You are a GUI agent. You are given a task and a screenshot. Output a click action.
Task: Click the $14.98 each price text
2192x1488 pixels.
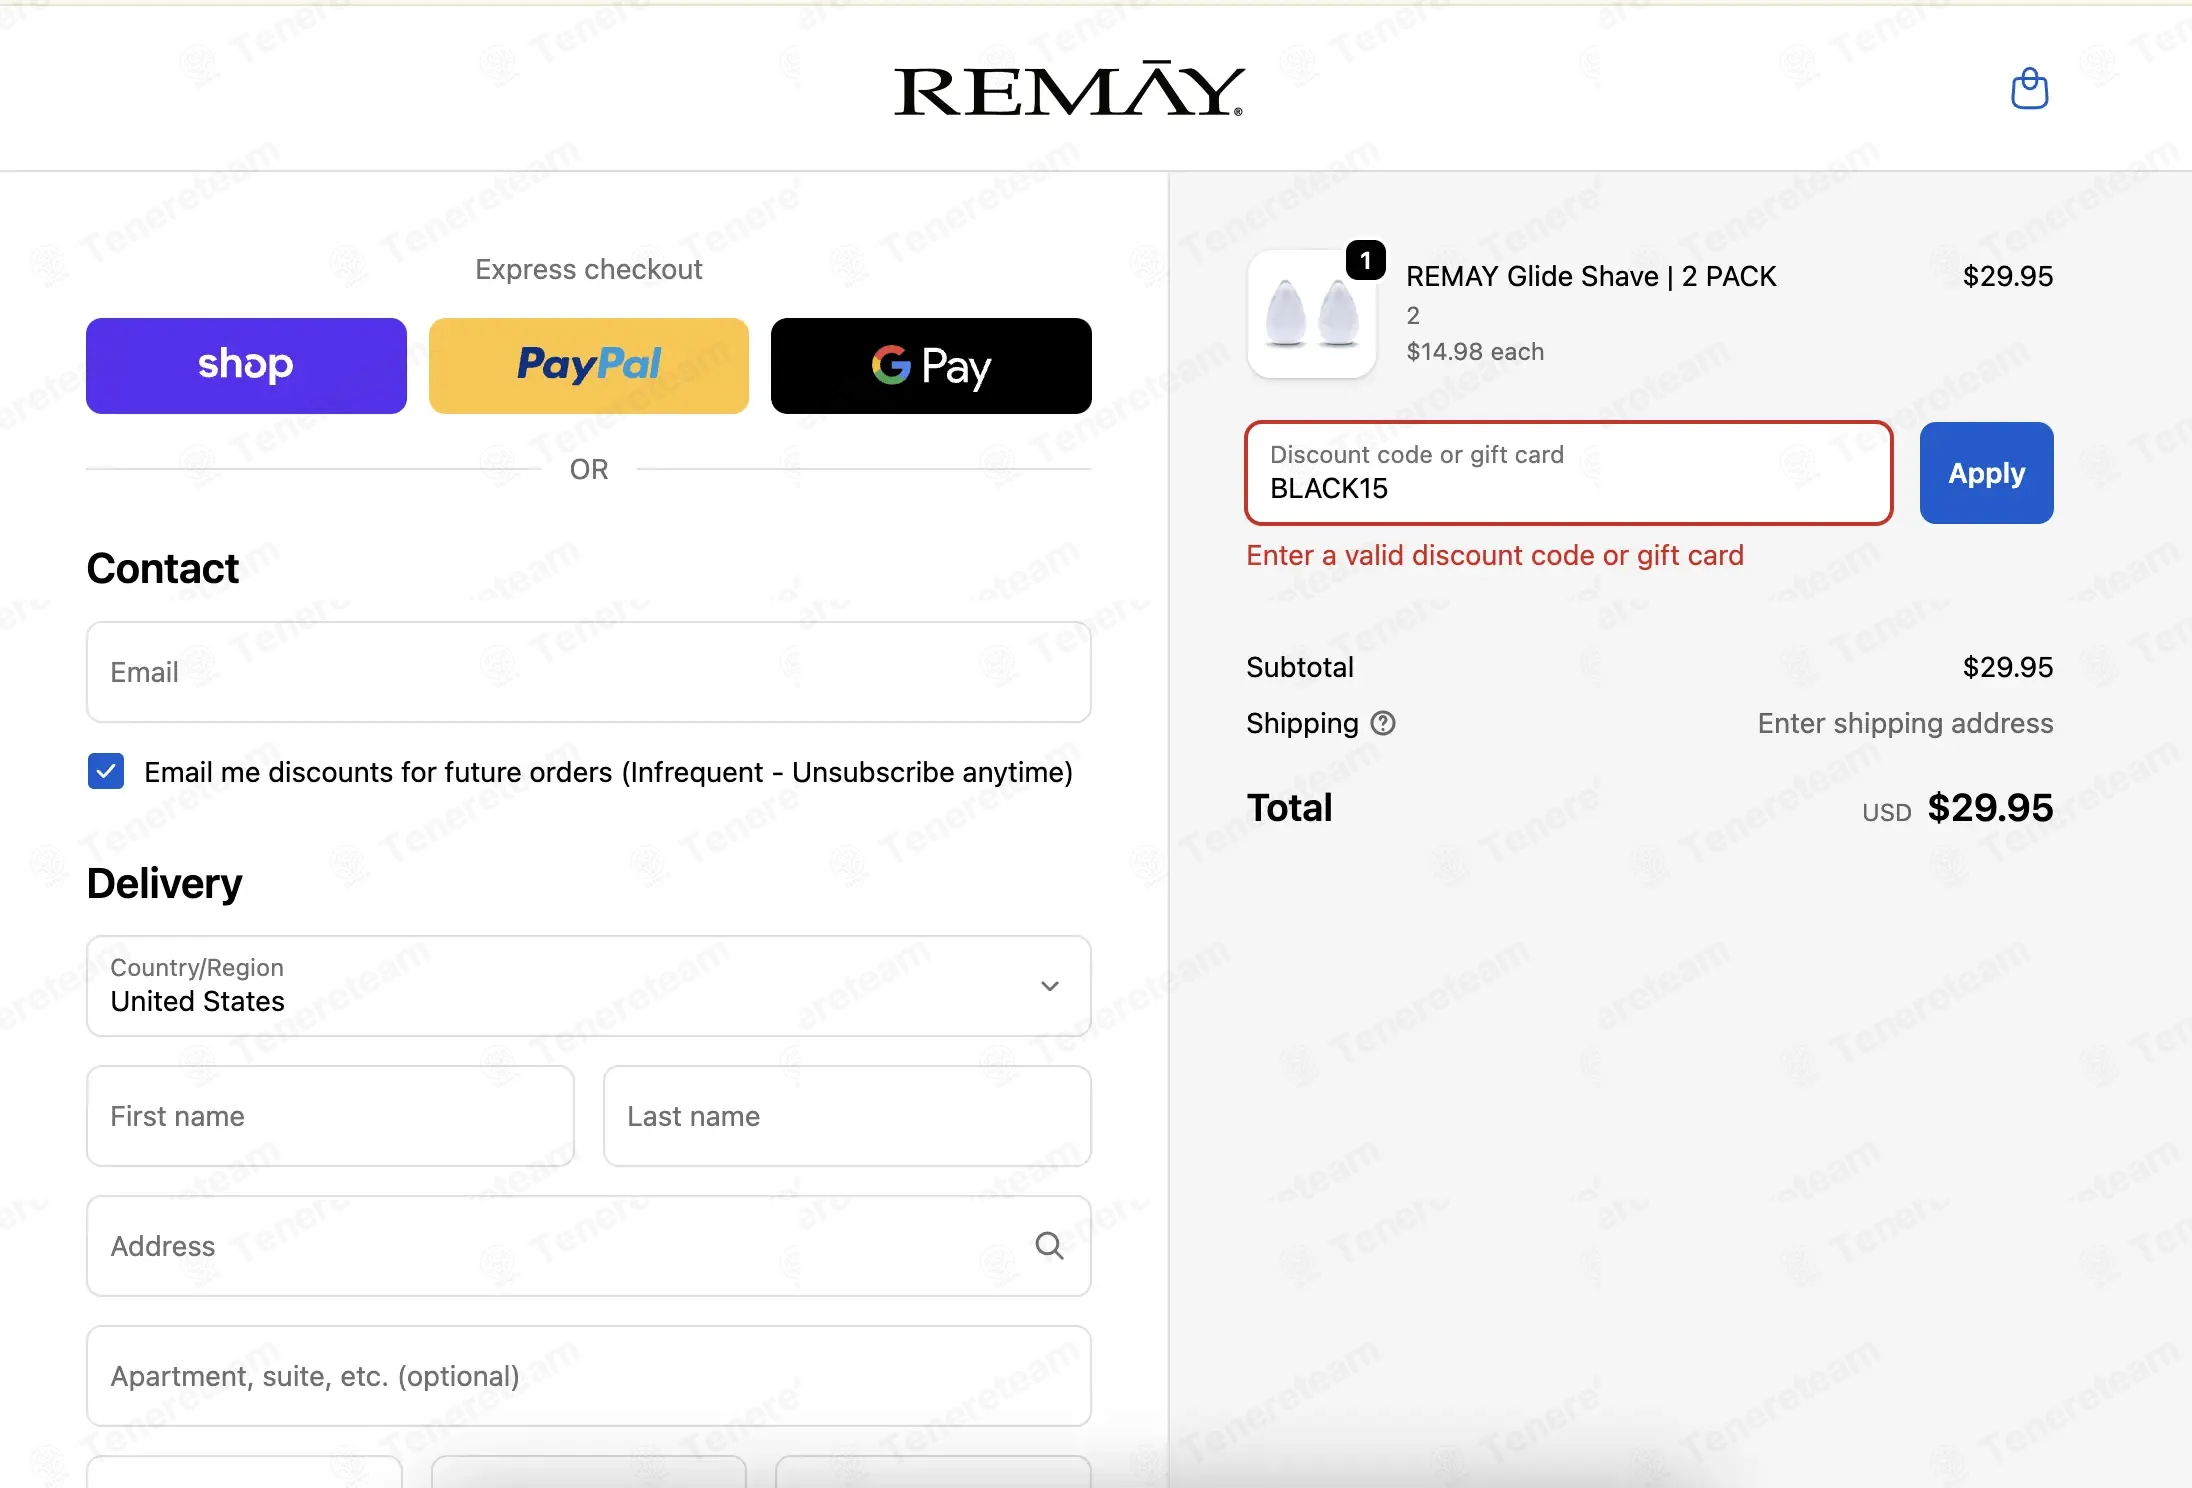point(1475,351)
